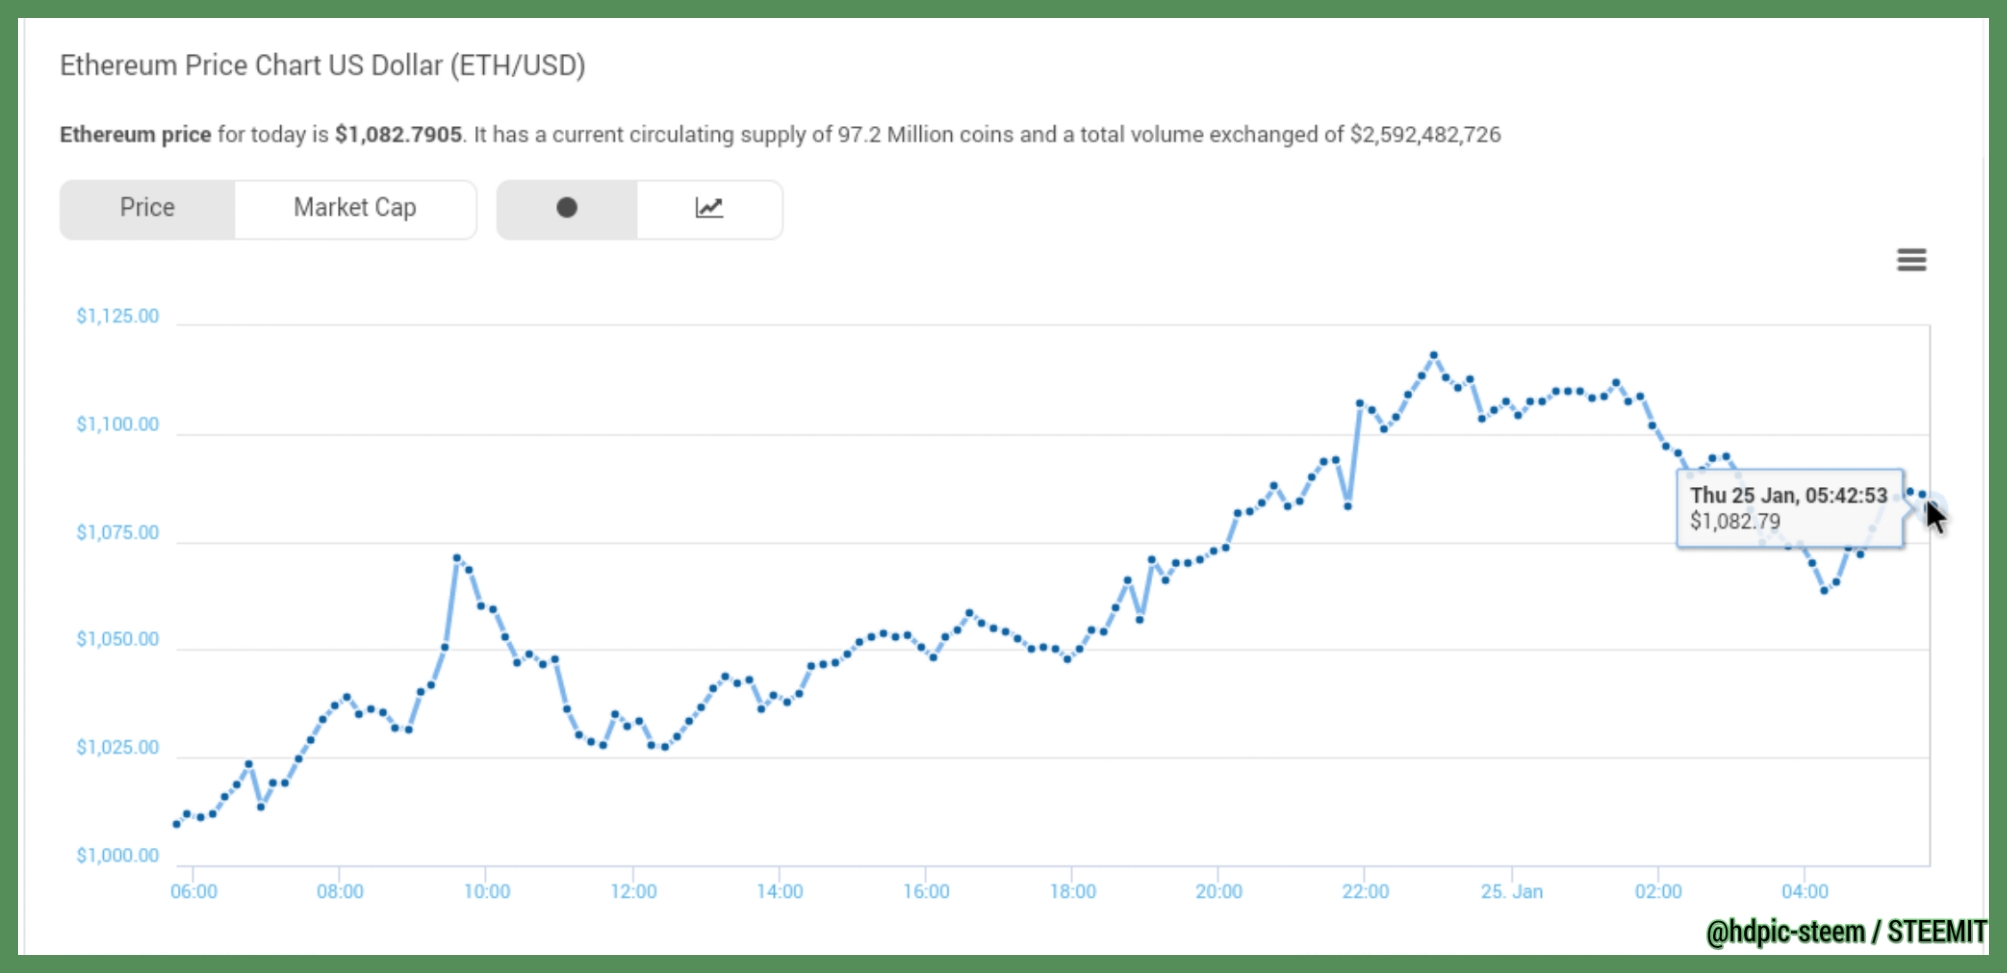Viewport: 2007px width, 973px height.
Task: Click the 08:00 time axis label
Action: pos(340,891)
